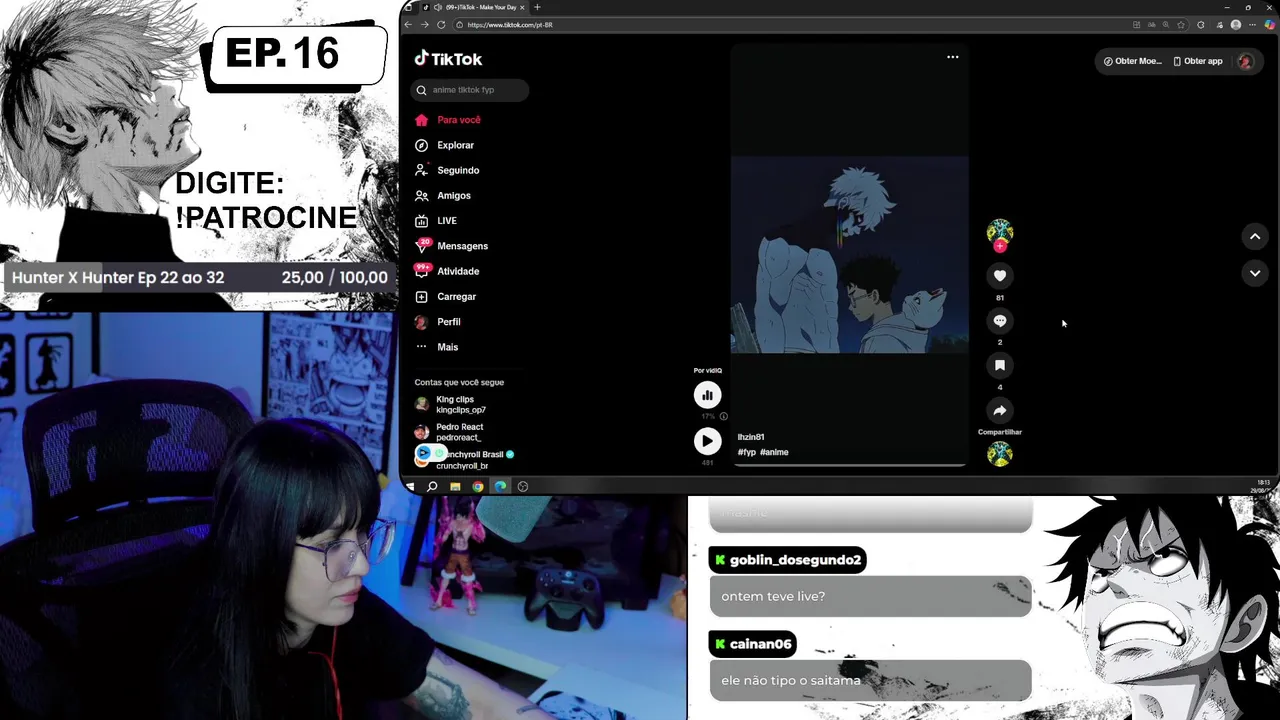Viewport: 1280px width, 720px height.
Task: Open the OBS taskbar icon
Action: tap(523, 486)
